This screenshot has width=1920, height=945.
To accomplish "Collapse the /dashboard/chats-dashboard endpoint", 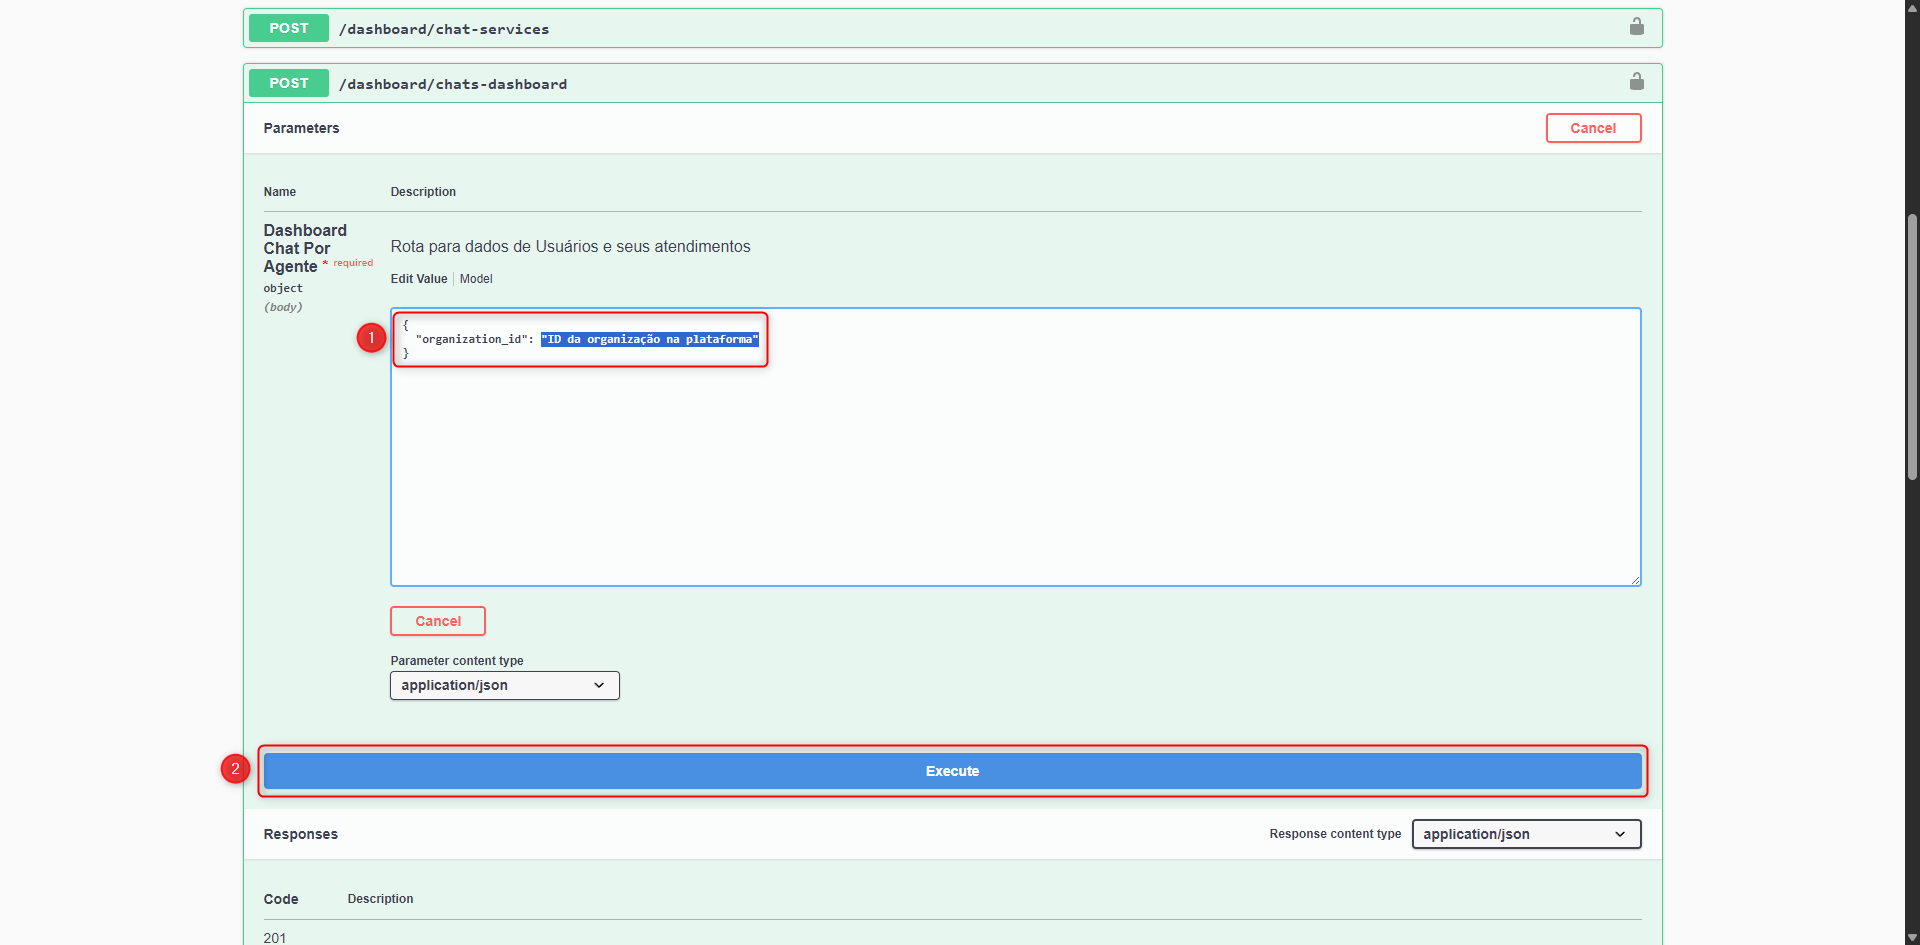I will coord(900,83).
